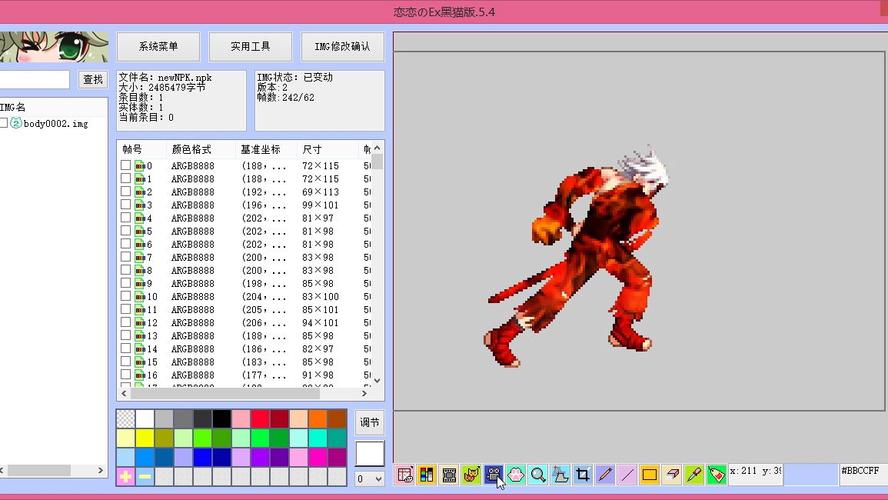The image size is (888, 500).
Task: Click the video camera animation icon
Action: click(493, 475)
